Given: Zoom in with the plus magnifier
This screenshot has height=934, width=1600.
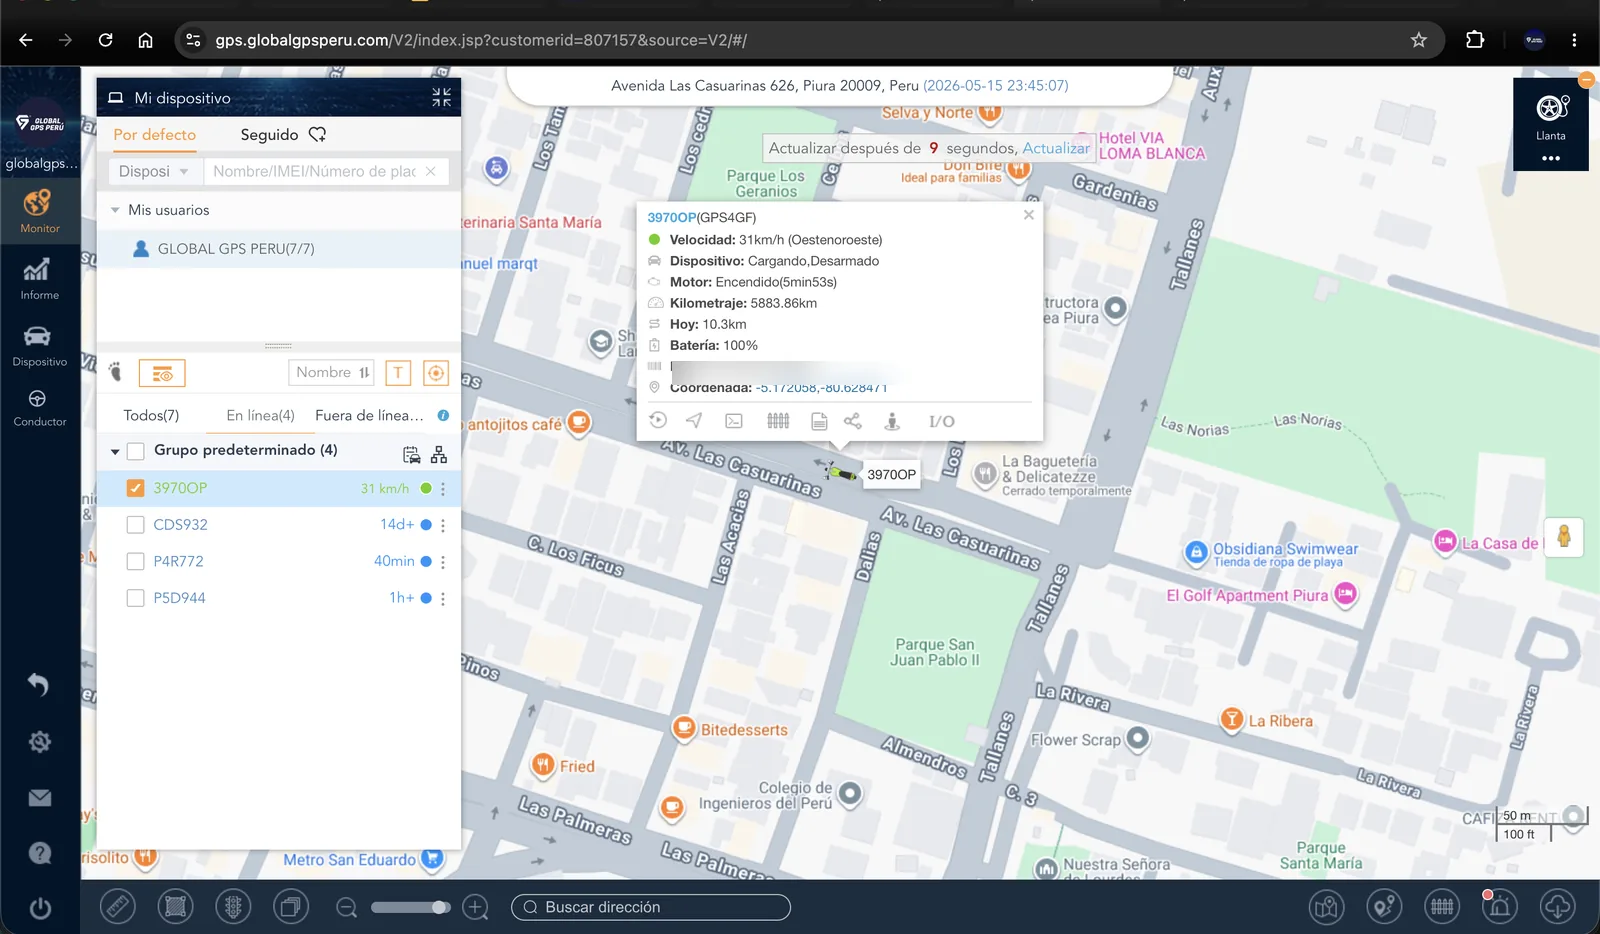Looking at the screenshot, I should pos(476,908).
